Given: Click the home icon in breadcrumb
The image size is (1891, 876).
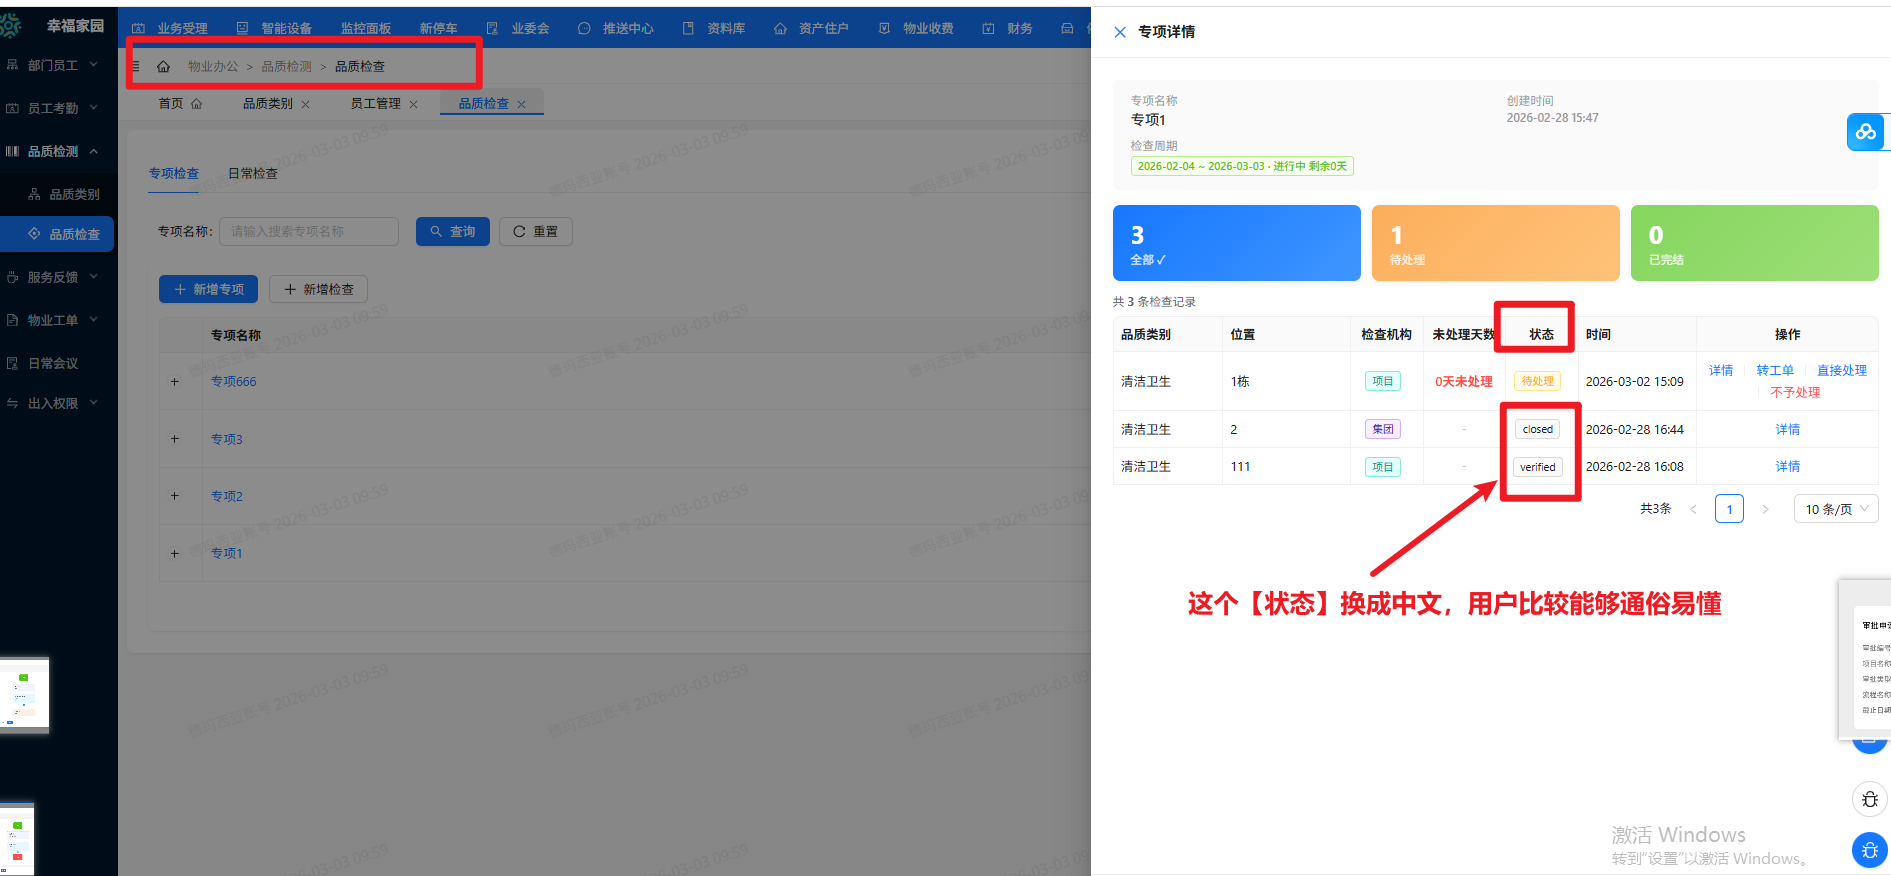Looking at the screenshot, I should coord(164,67).
